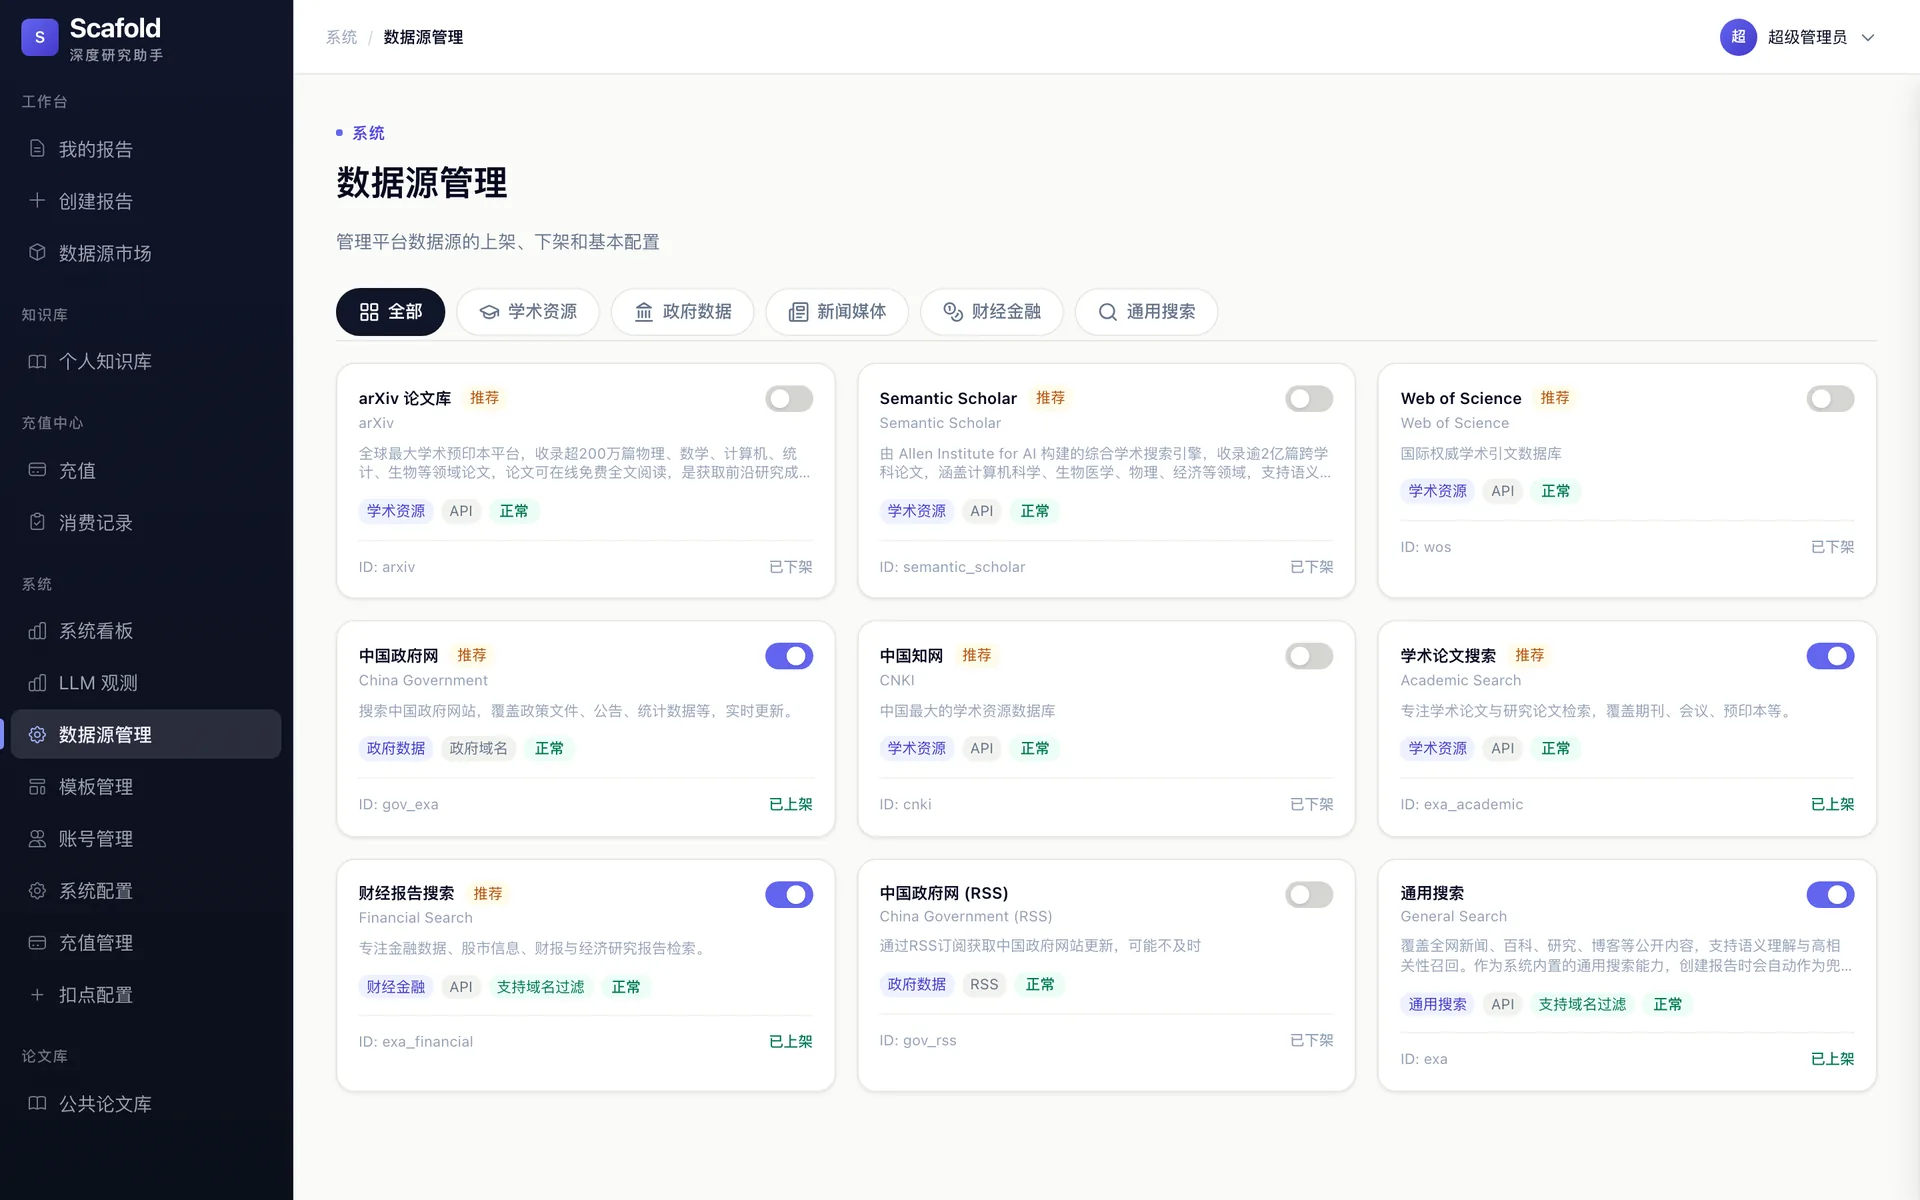
Task: Click the 充值 card icon in sidebar
Action: click(37, 470)
